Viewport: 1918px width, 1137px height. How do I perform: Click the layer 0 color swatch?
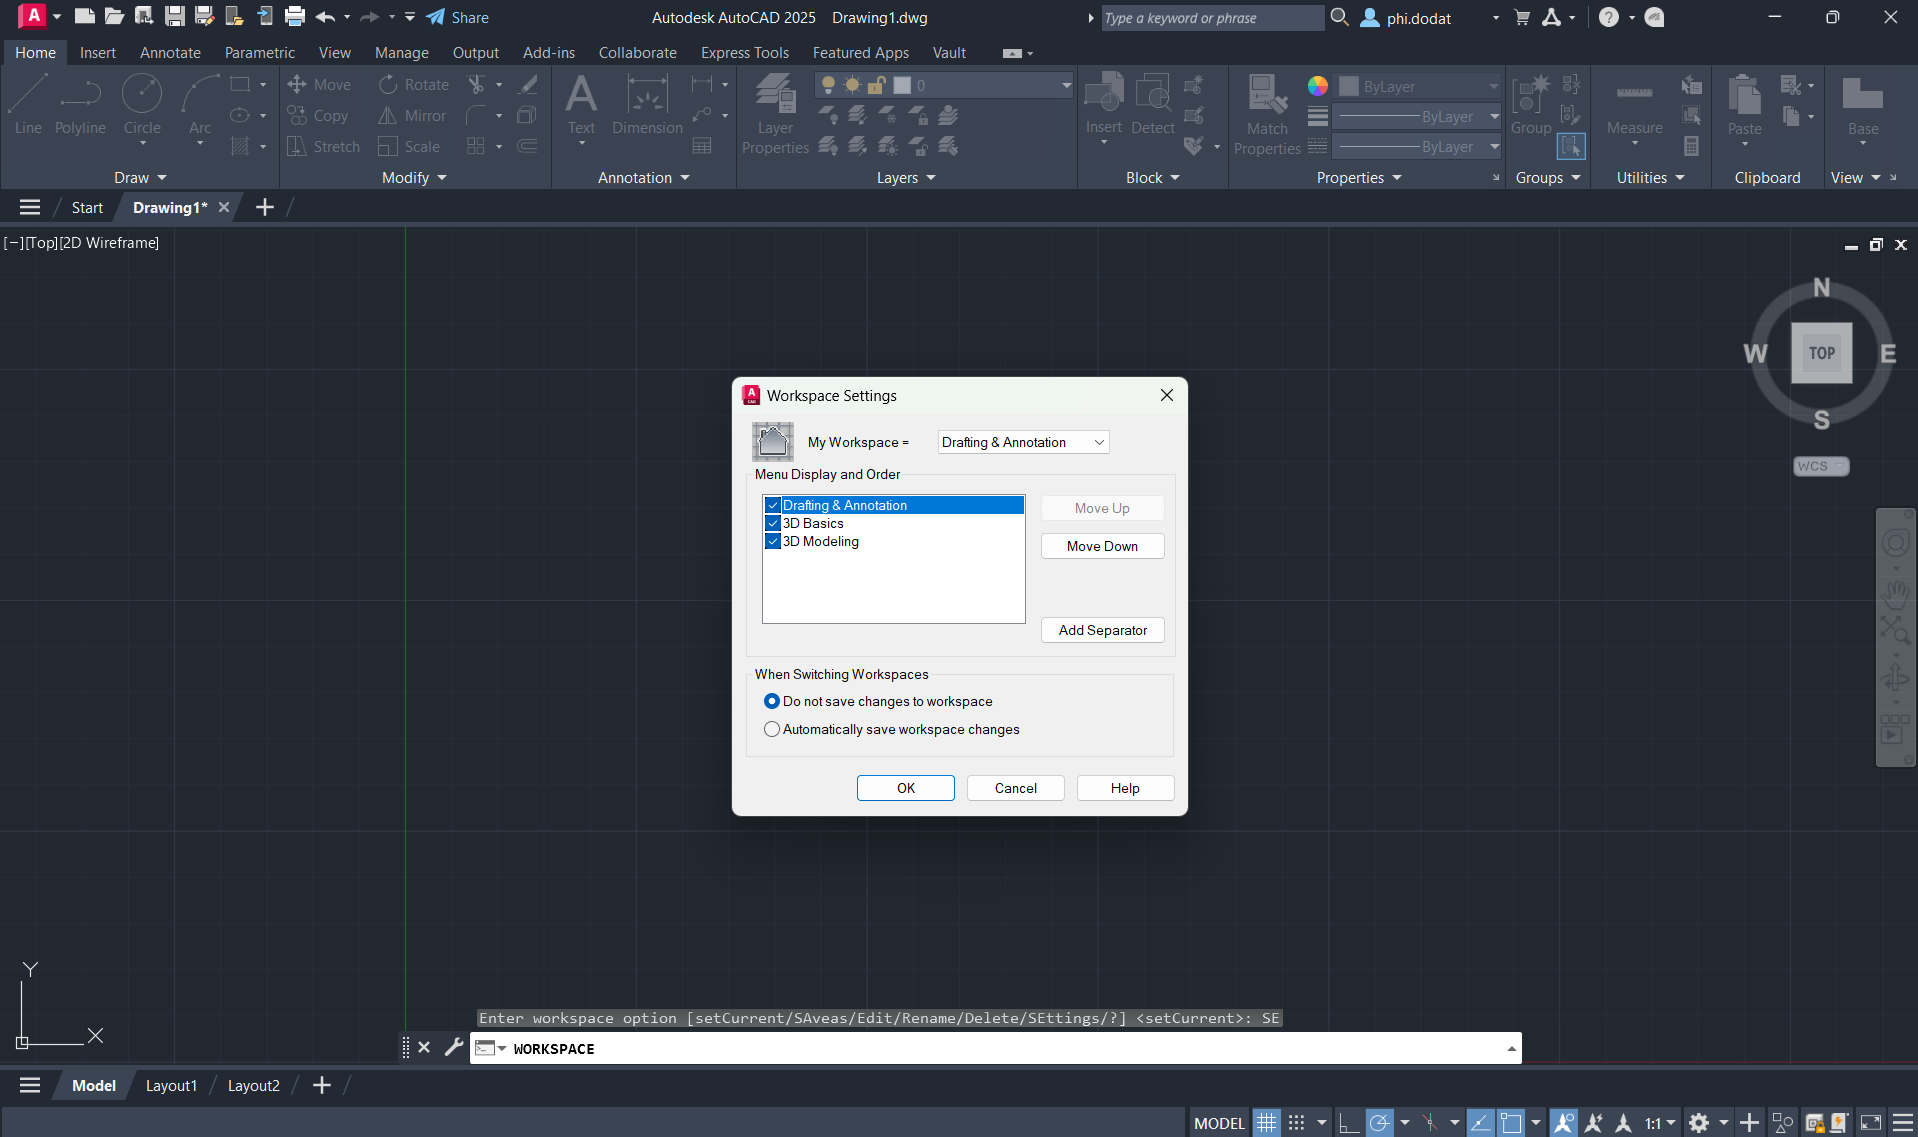pyautogui.click(x=902, y=86)
